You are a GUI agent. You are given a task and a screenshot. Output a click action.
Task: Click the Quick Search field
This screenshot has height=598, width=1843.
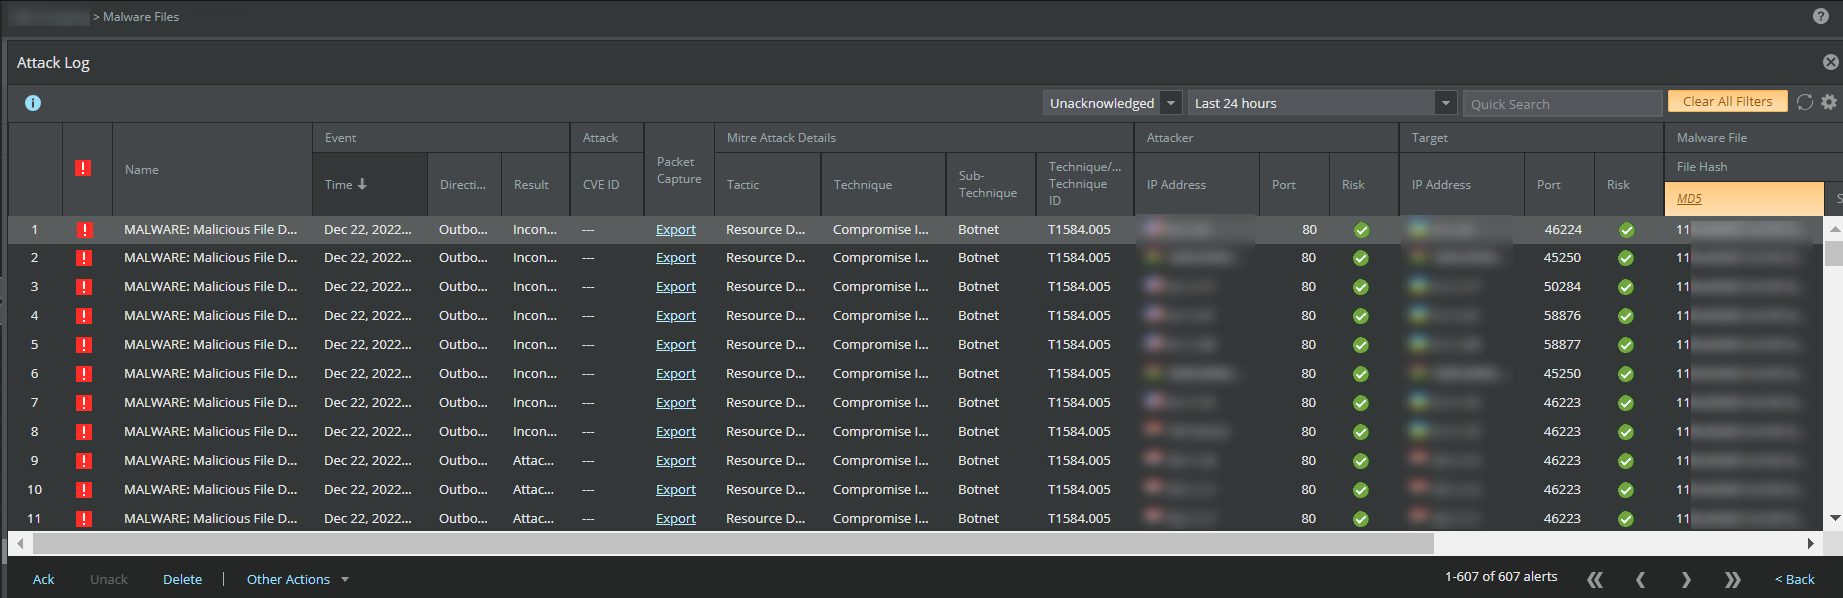click(1562, 104)
